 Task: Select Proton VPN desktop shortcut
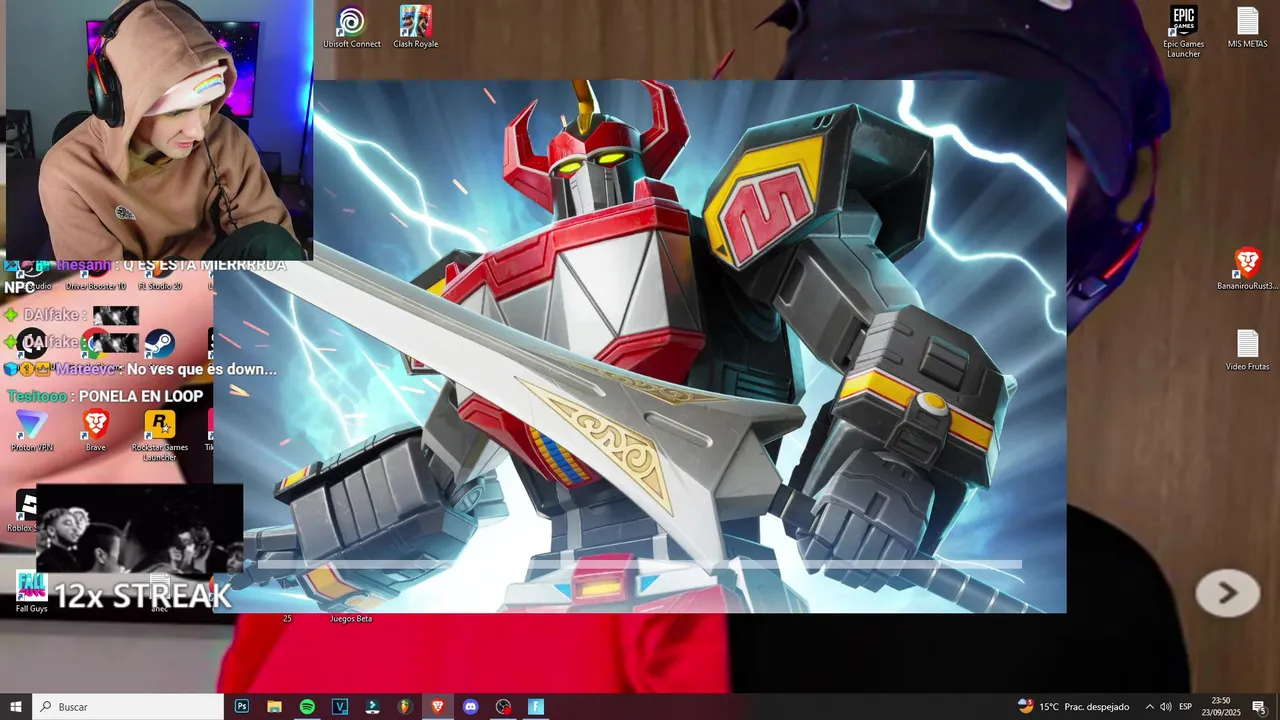point(31,431)
